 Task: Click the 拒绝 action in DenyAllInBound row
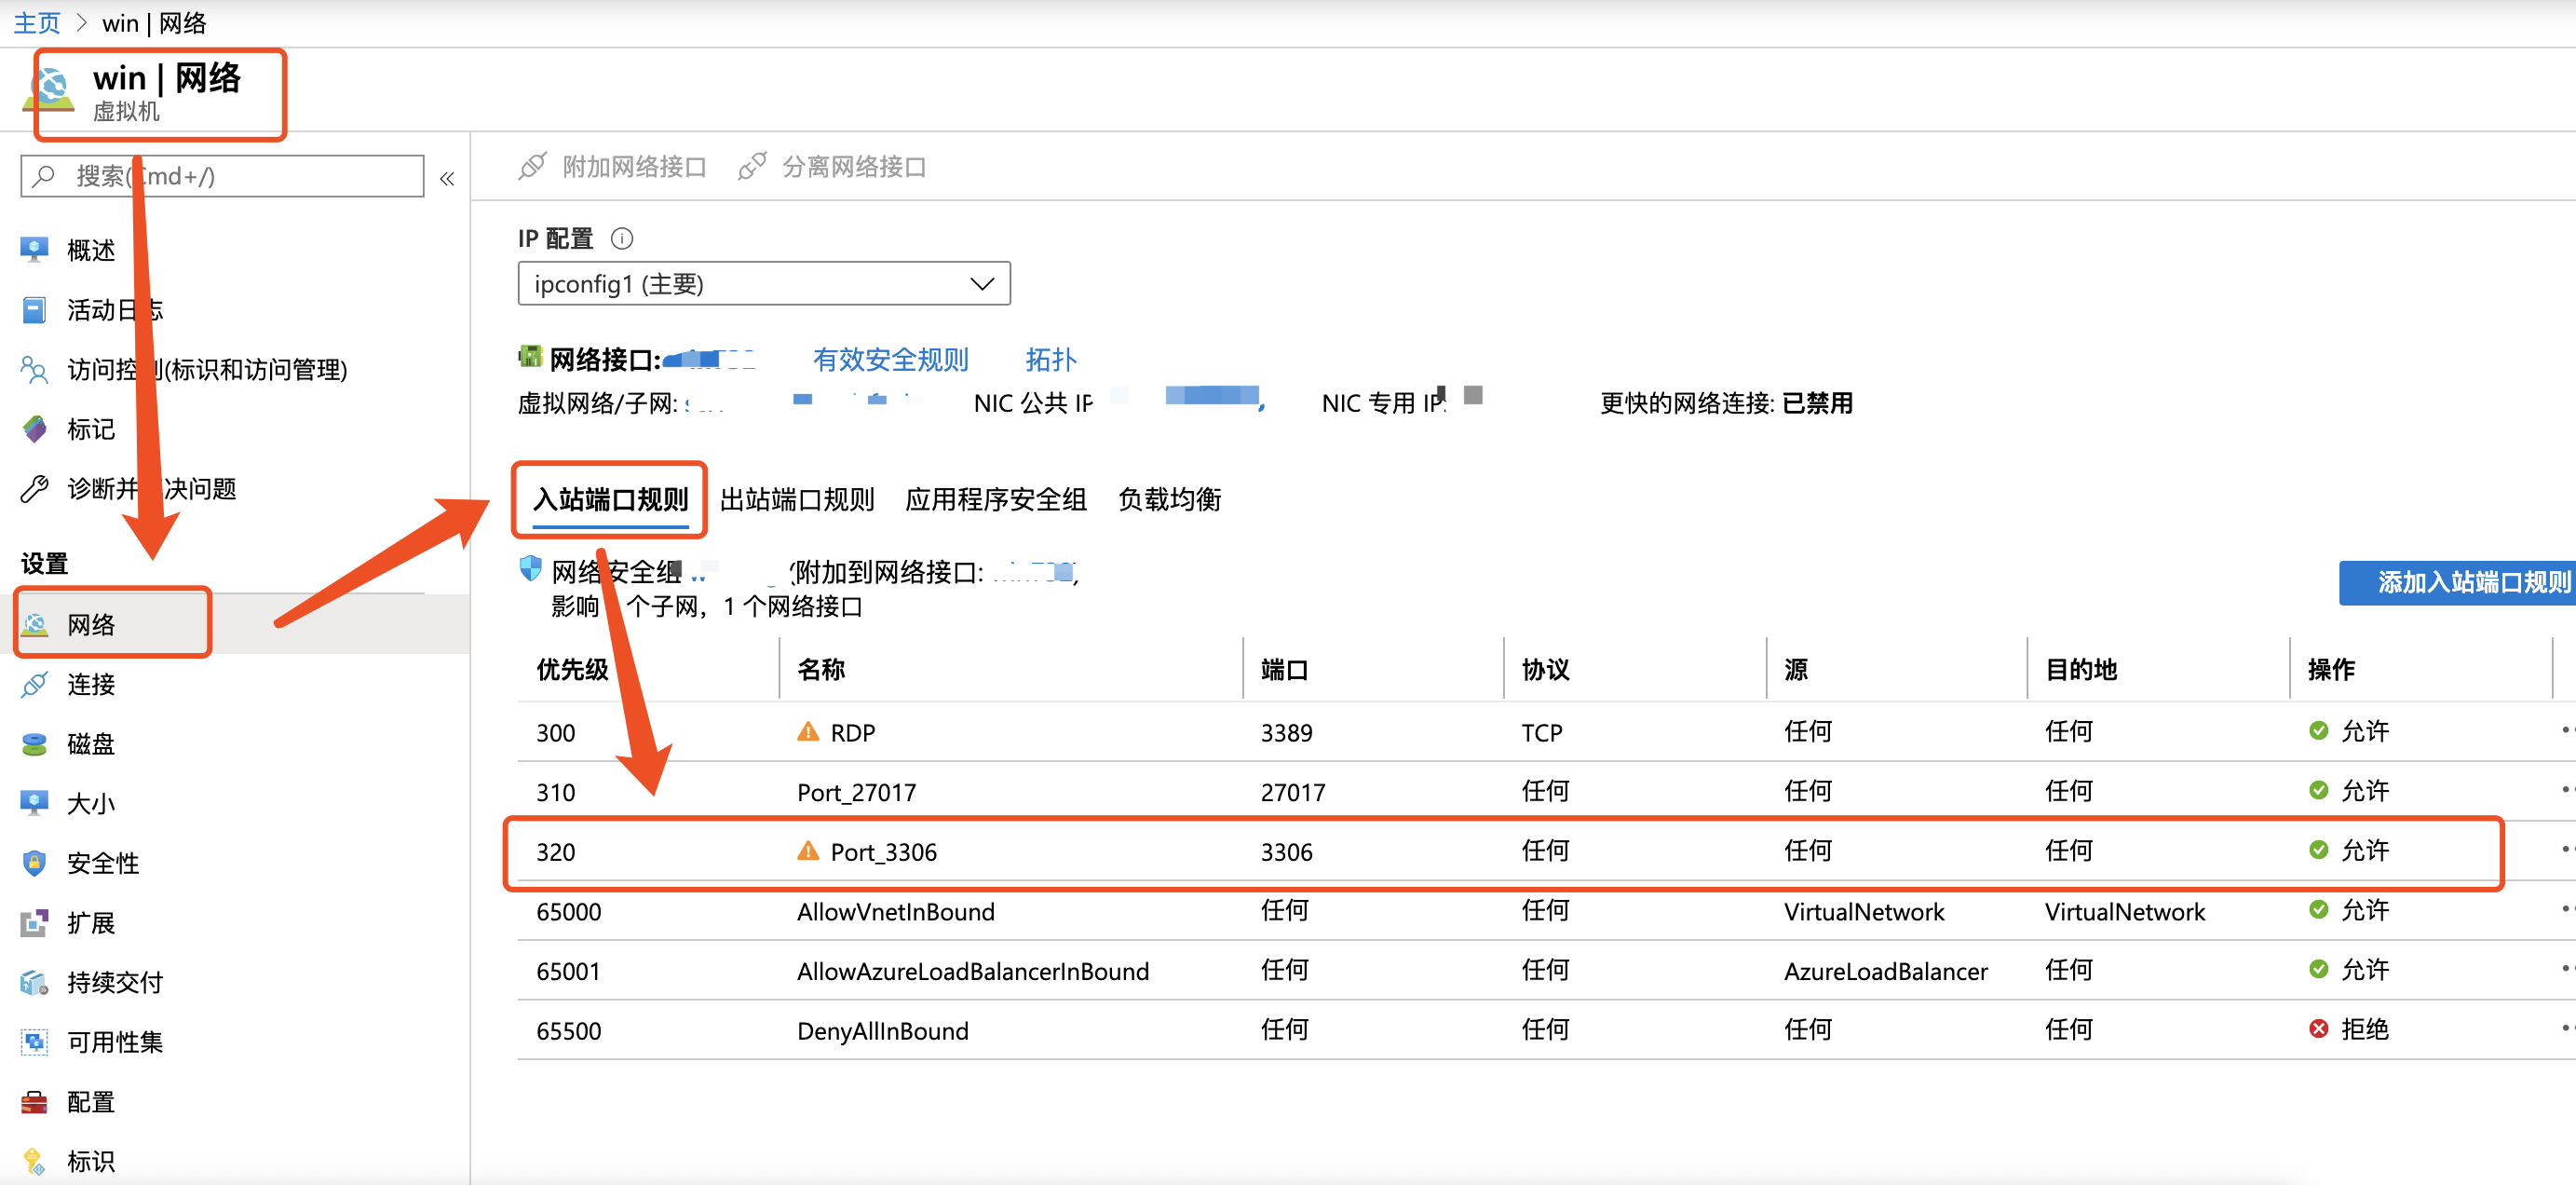[x=2364, y=1029]
